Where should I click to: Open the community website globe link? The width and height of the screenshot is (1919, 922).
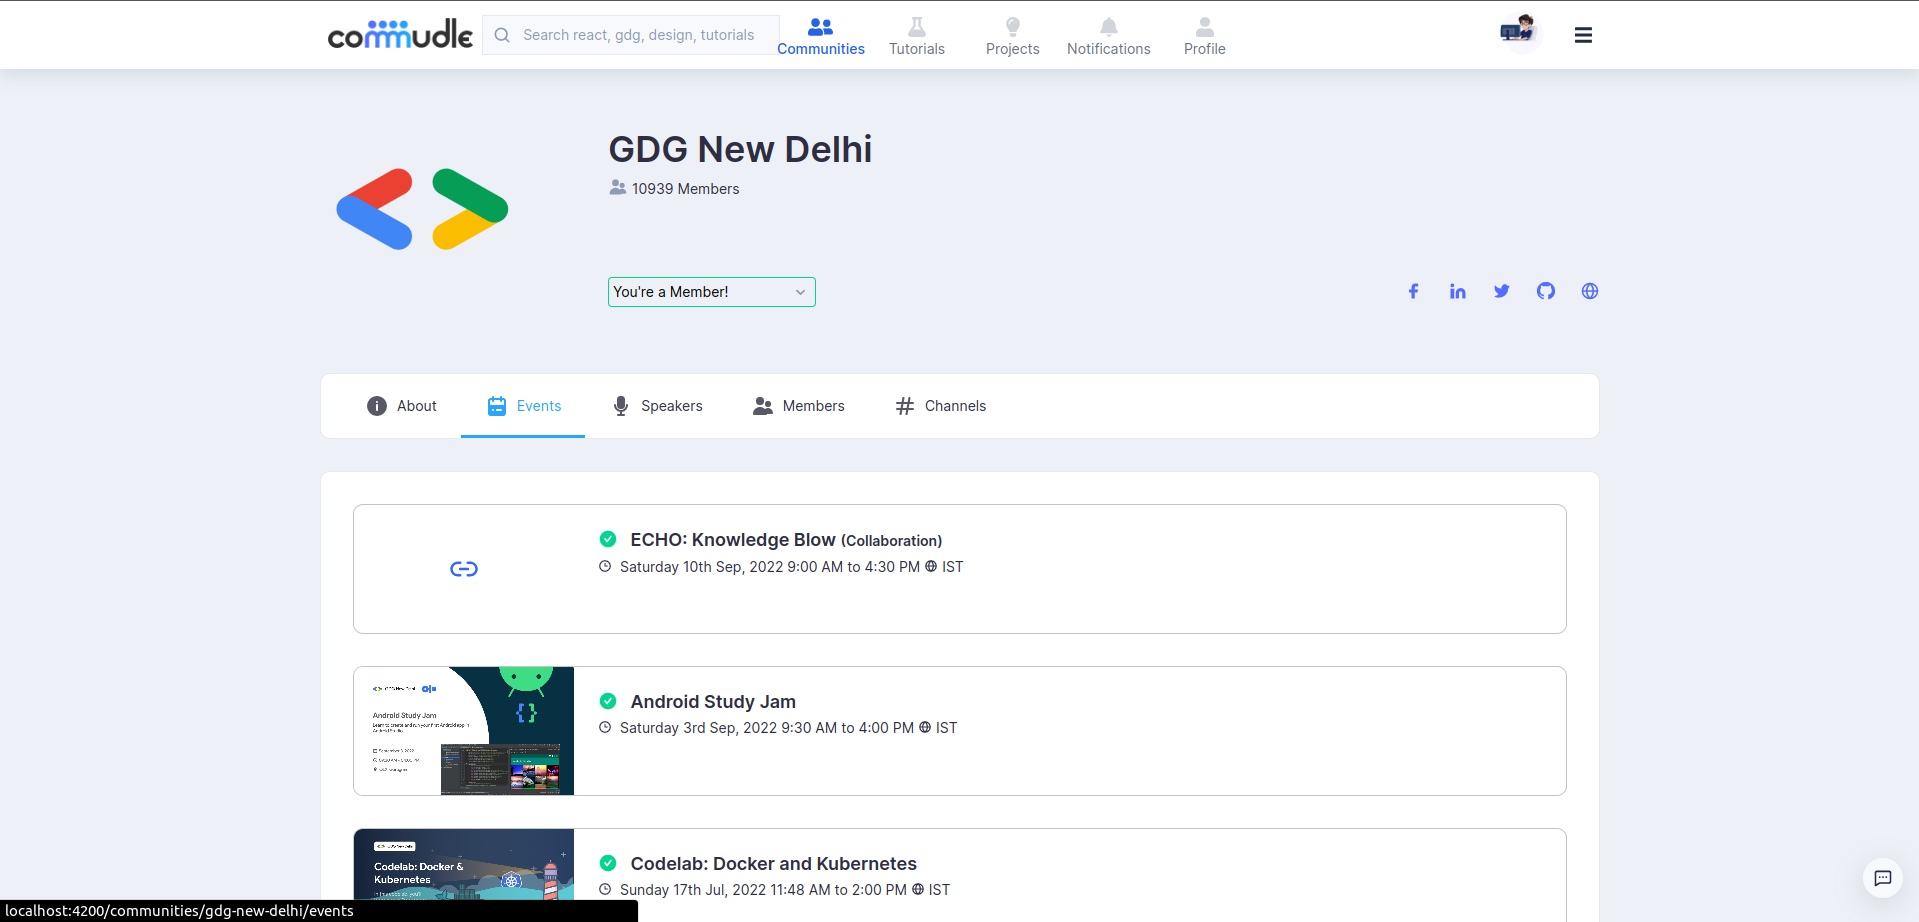coord(1590,291)
